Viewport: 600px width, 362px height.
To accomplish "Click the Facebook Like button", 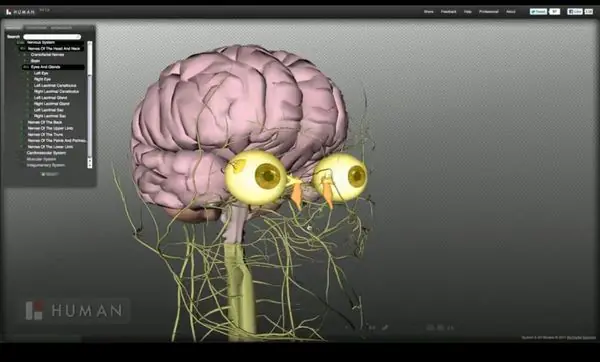I will 575,12.
